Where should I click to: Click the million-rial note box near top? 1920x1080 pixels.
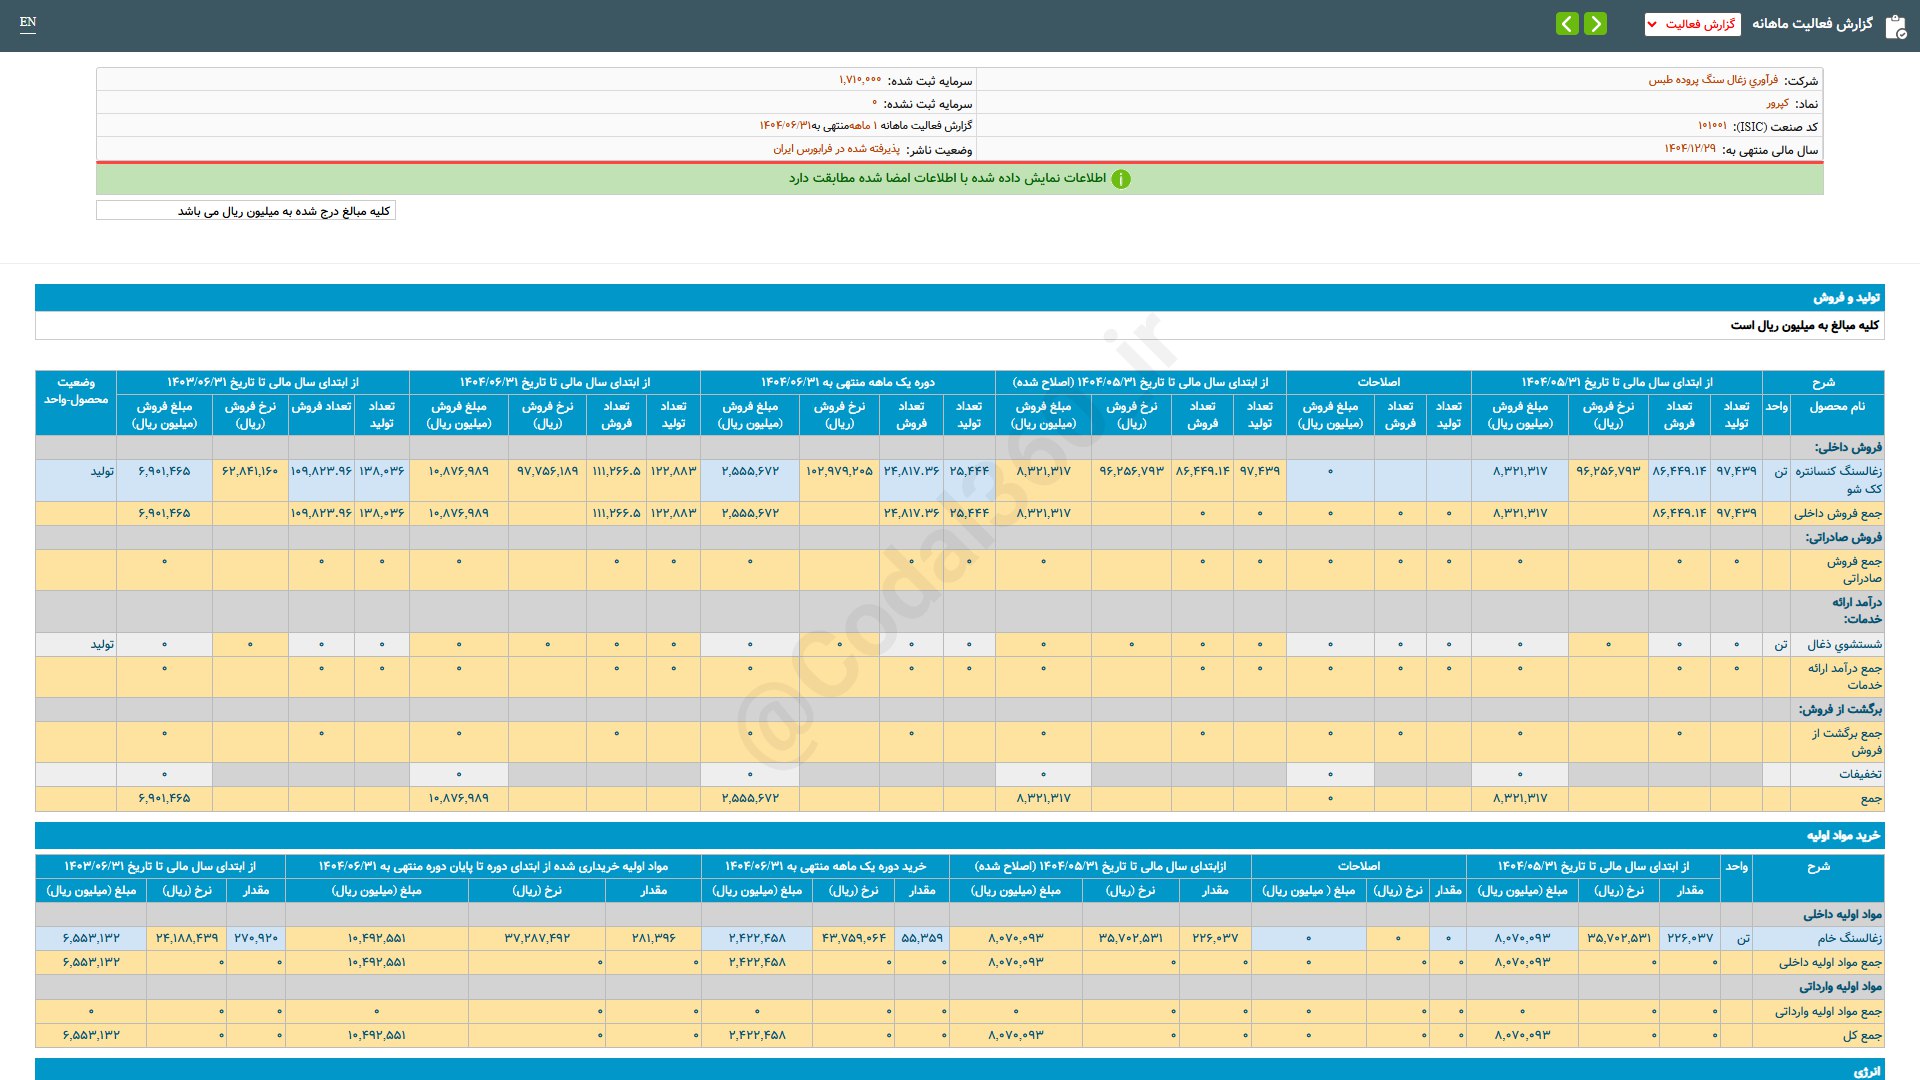pos(246,211)
